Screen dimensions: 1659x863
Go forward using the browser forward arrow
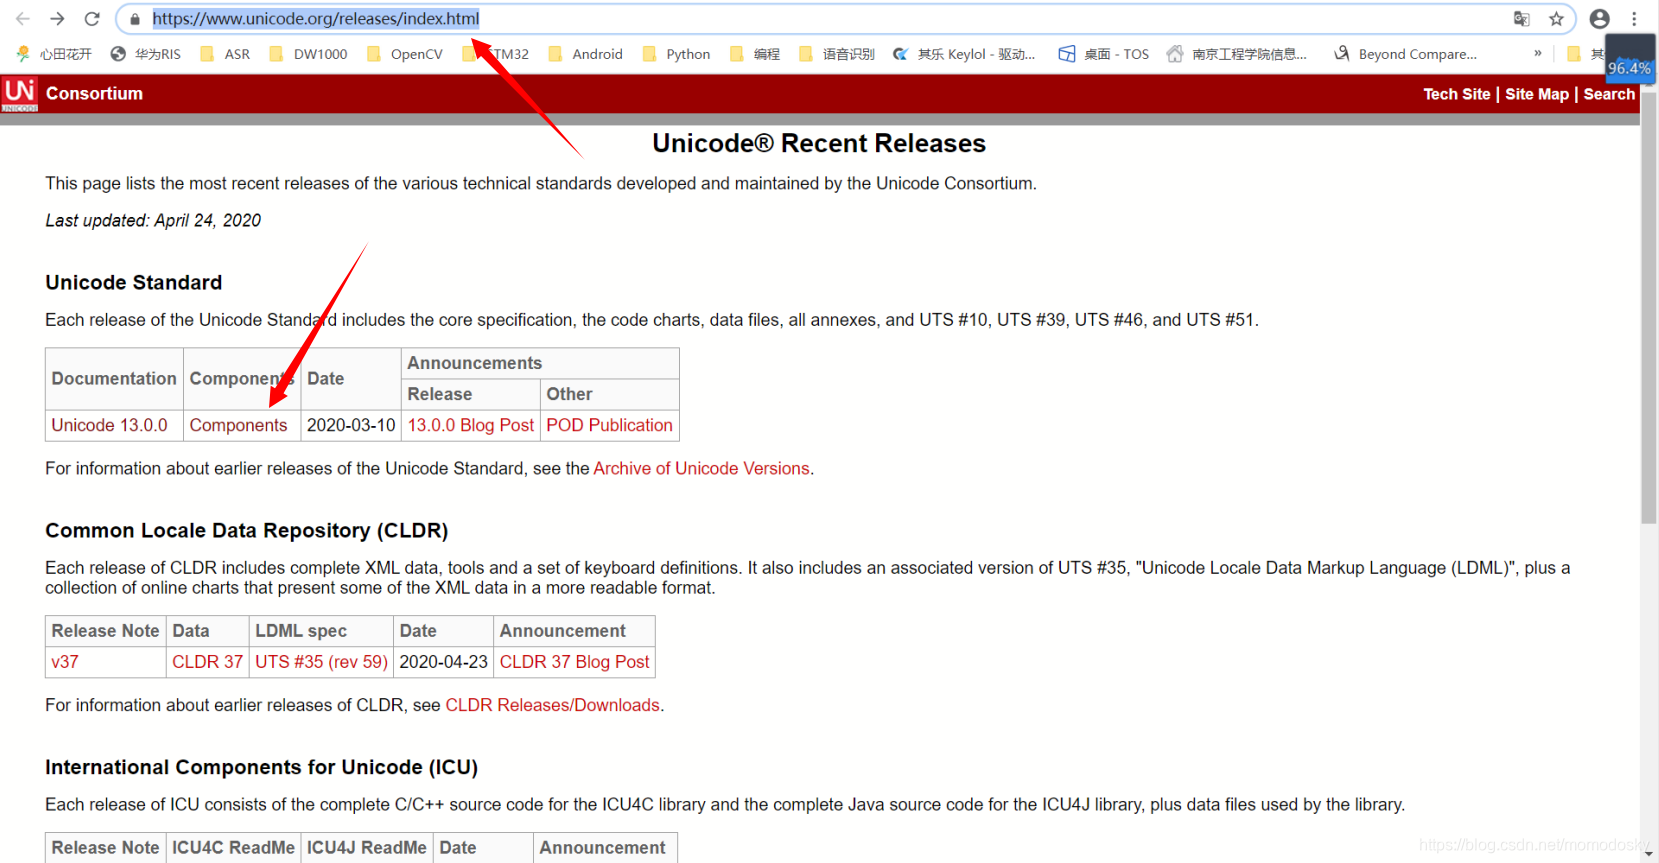(x=57, y=19)
